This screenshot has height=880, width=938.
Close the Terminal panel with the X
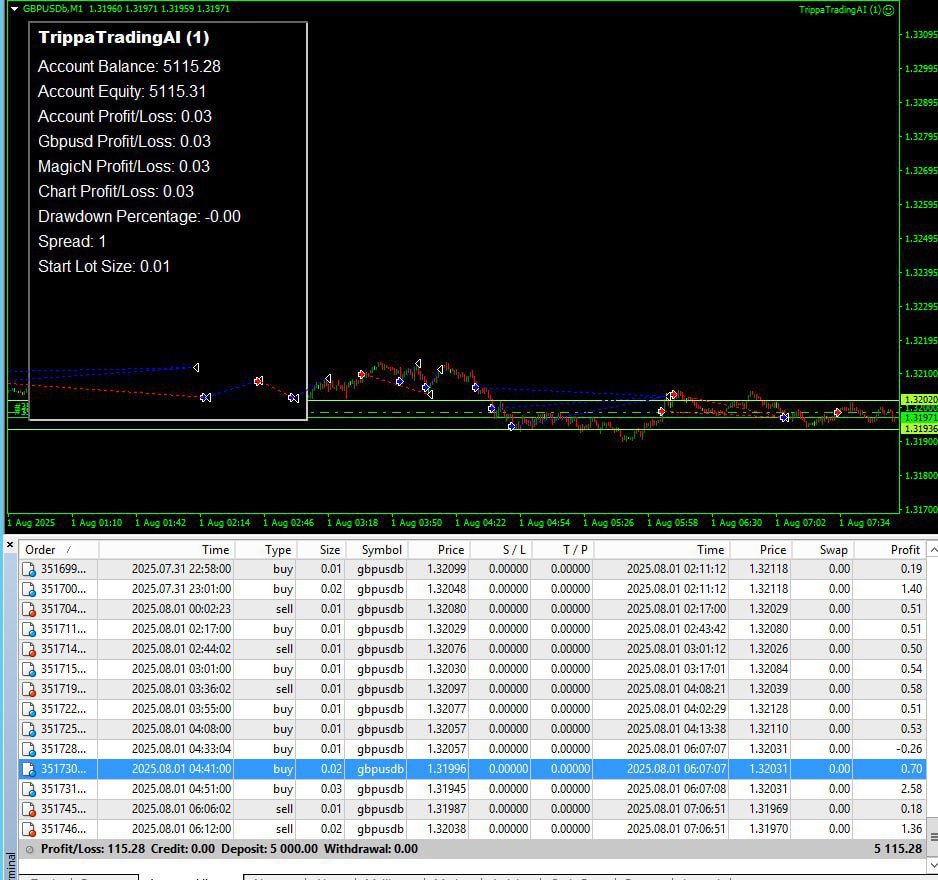point(10,545)
